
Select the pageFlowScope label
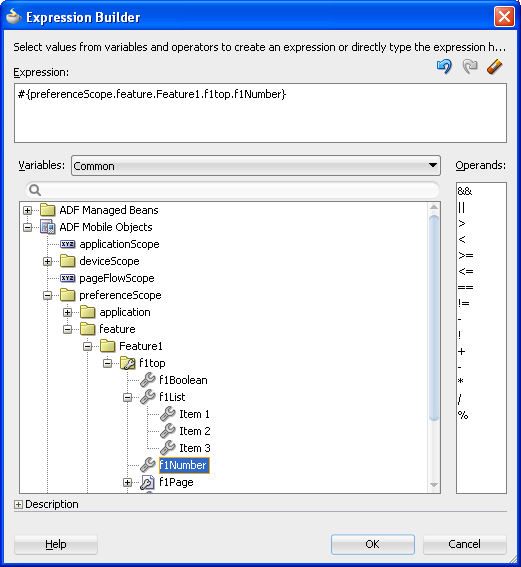(x=117, y=278)
